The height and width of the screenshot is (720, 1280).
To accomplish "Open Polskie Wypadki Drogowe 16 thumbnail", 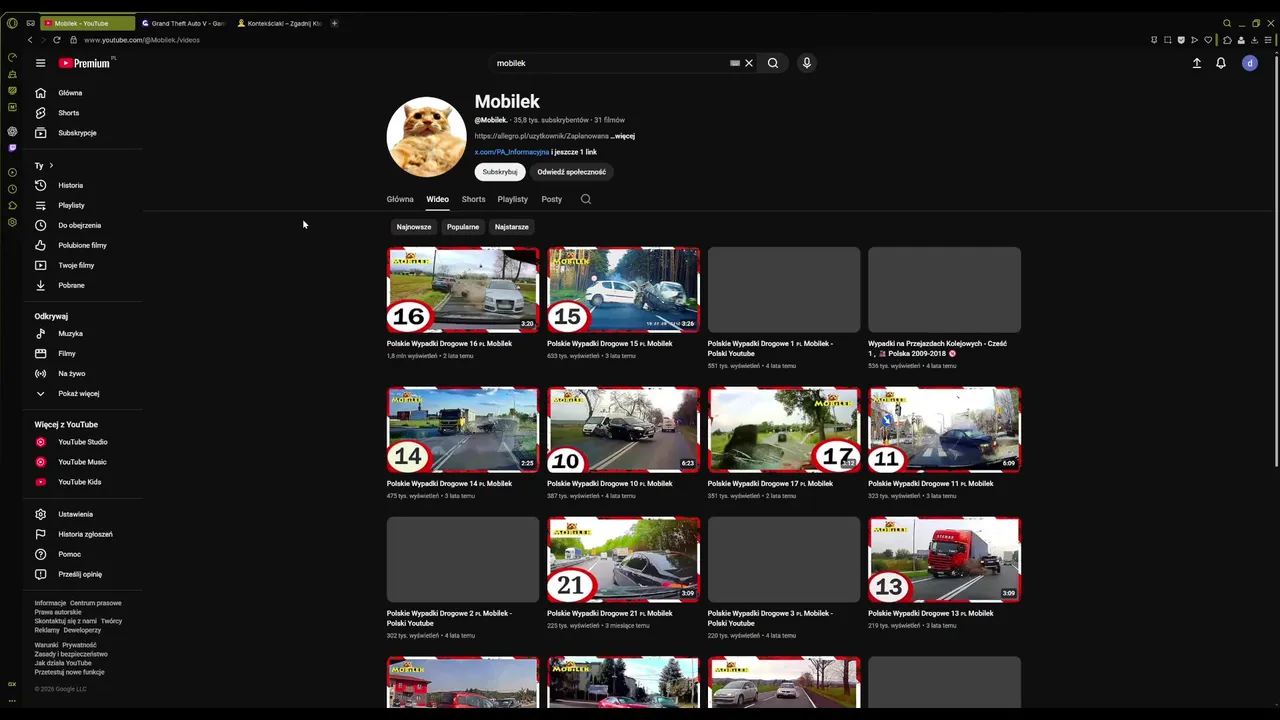I will pos(463,290).
